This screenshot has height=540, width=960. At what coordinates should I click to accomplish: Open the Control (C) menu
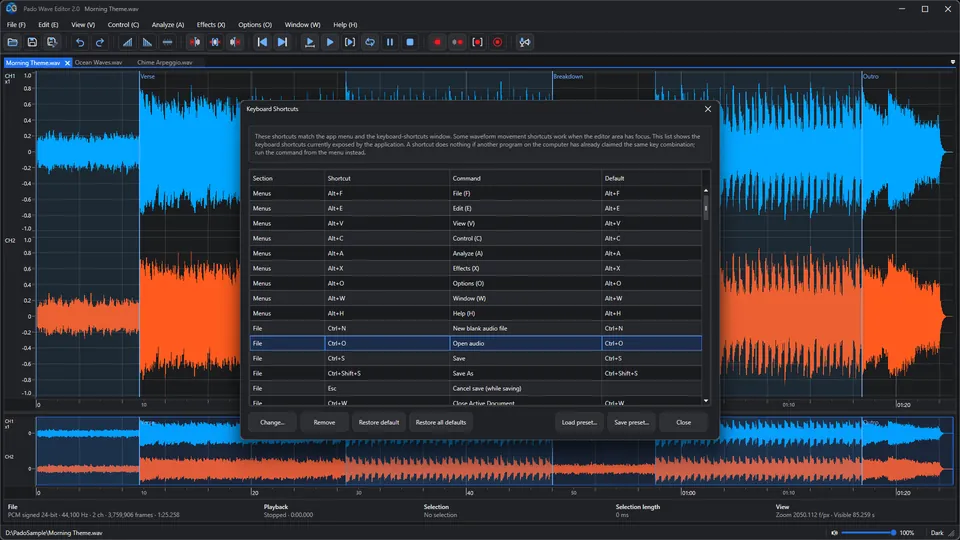pyautogui.click(x=123, y=24)
